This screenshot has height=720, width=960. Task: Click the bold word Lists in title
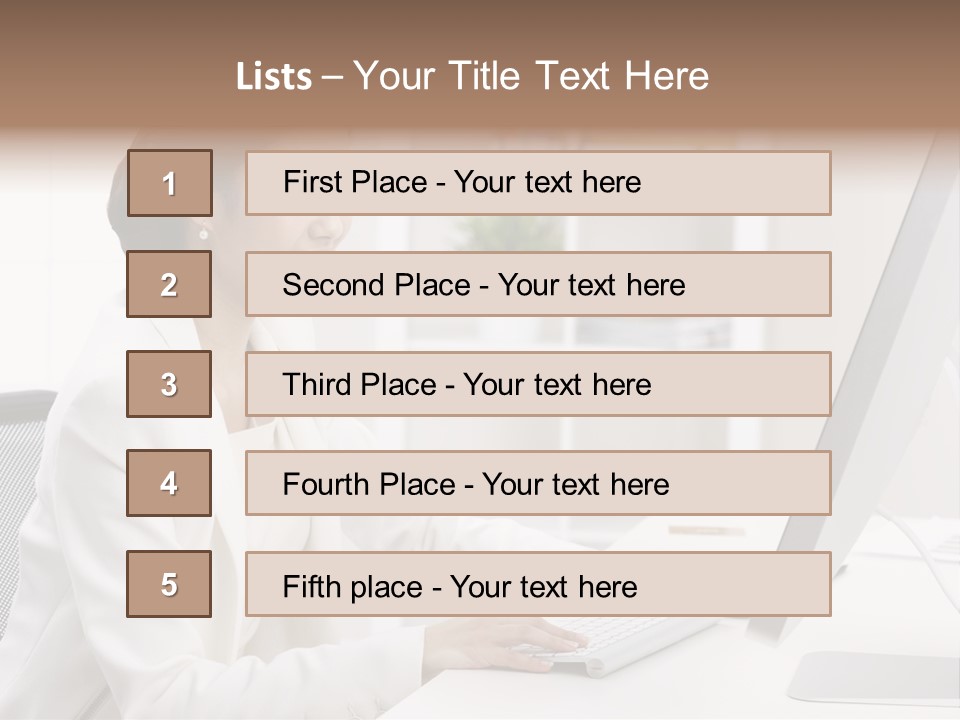coord(274,77)
